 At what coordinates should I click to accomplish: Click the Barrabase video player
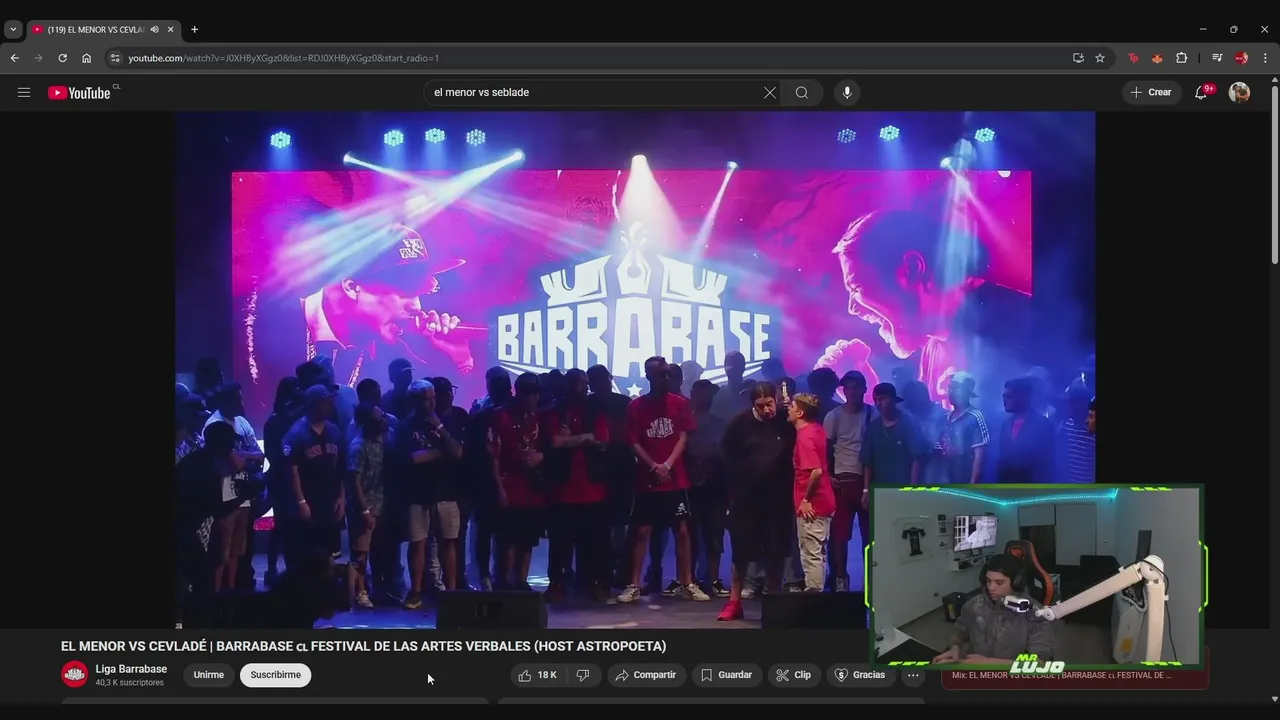(635, 370)
